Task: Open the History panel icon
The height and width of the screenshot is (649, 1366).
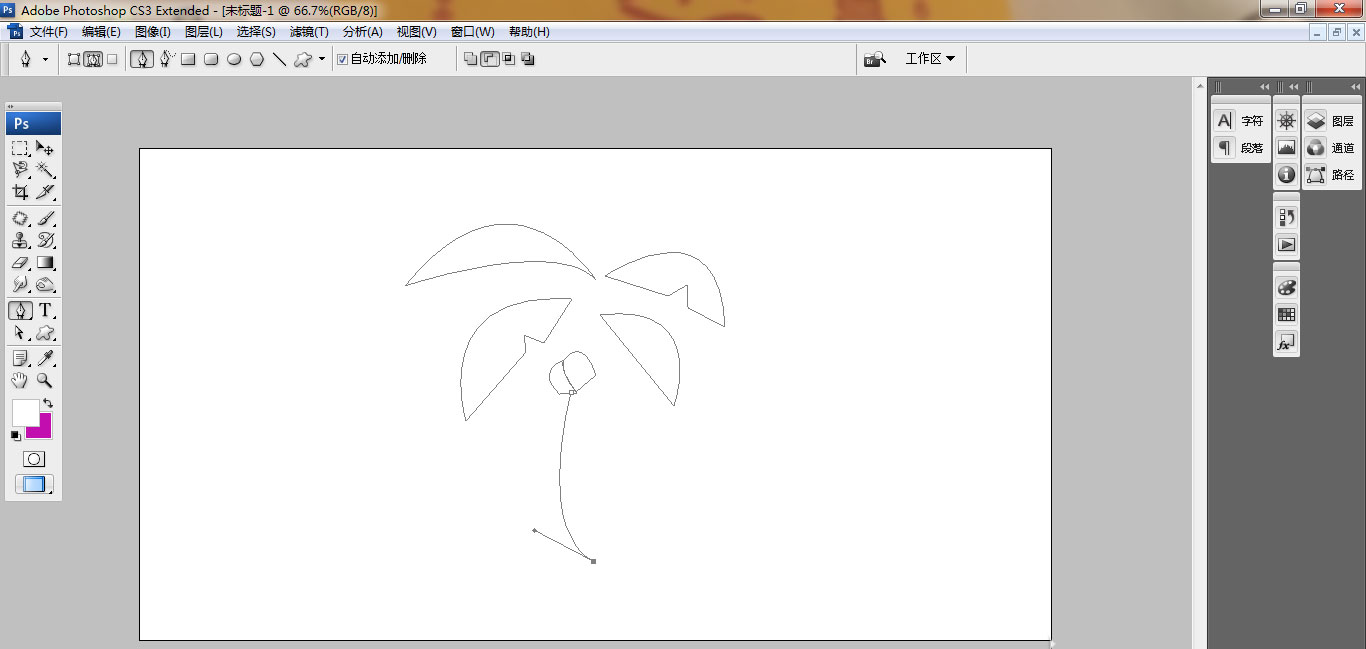Action: coord(1286,217)
